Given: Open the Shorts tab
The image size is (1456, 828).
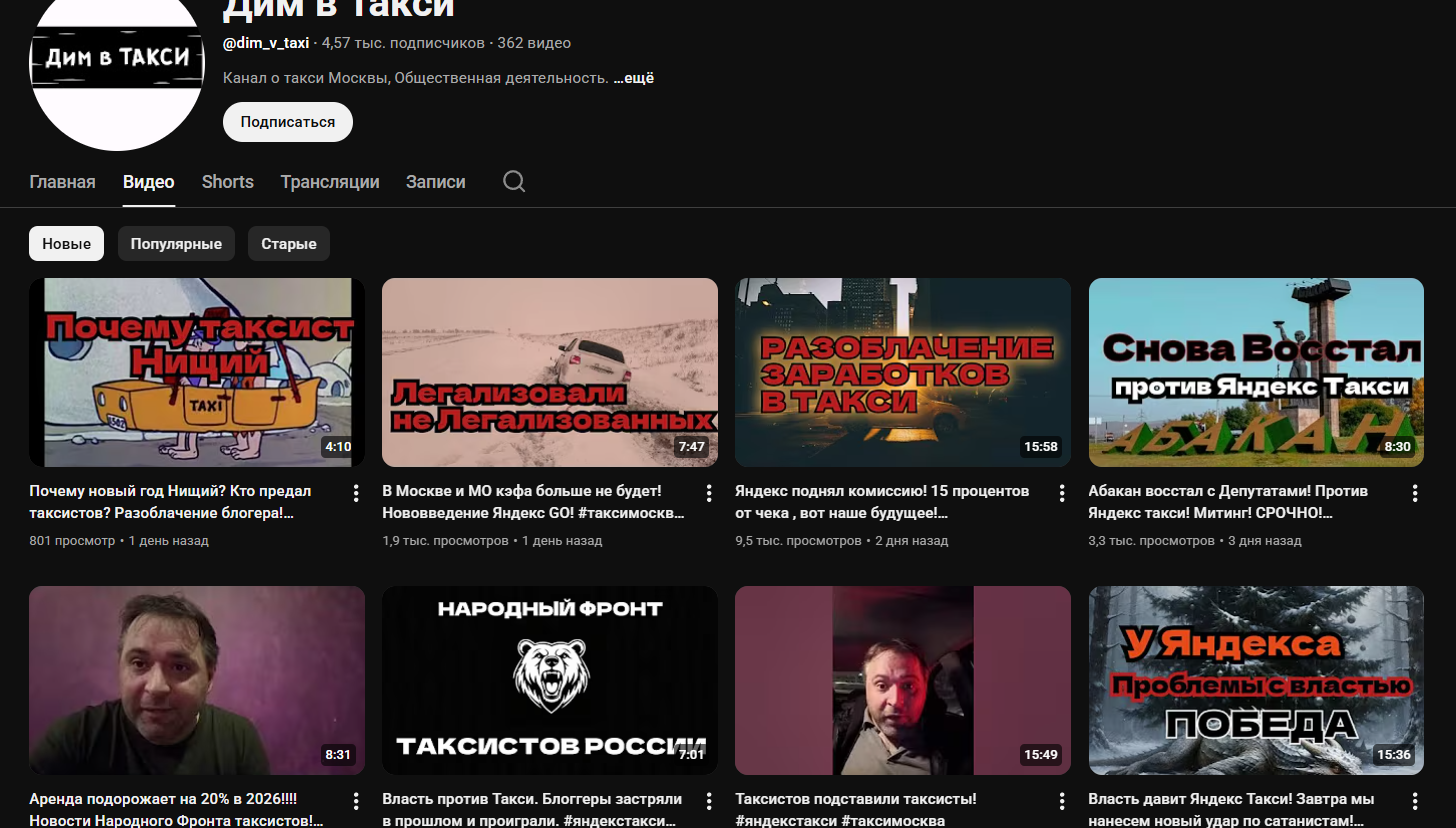Looking at the screenshot, I should (x=228, y=182).
